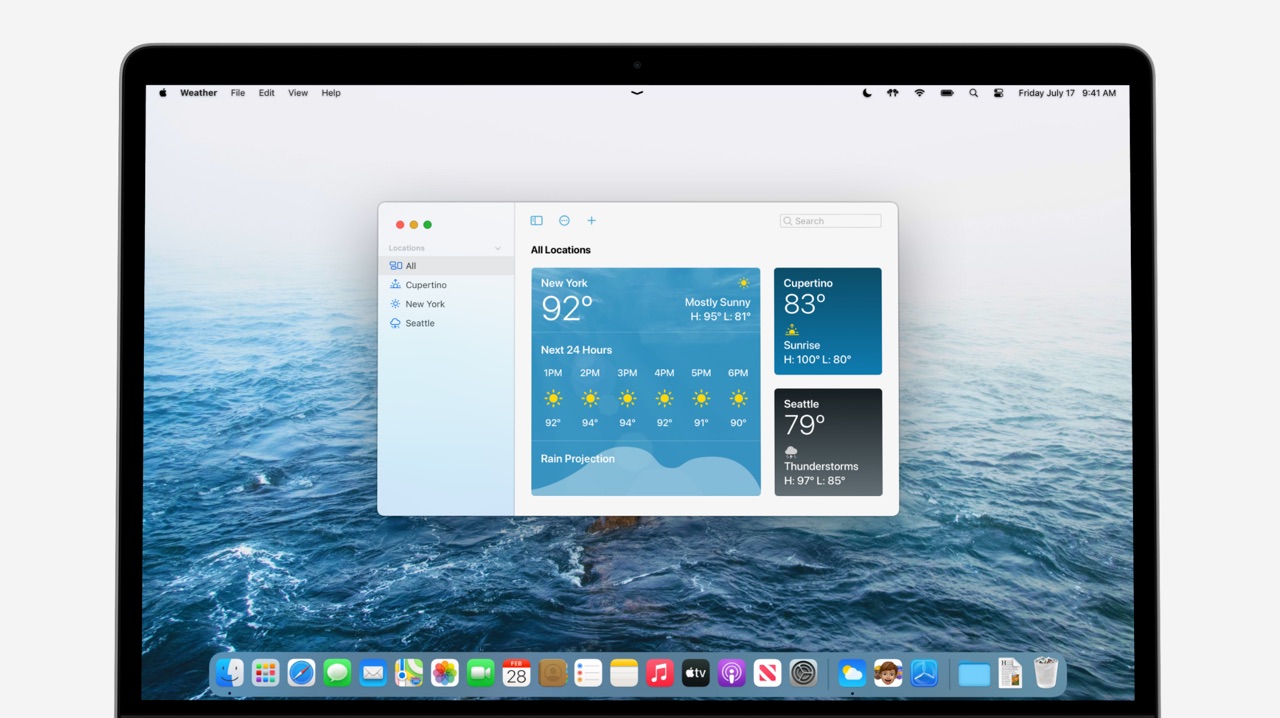The height and width of the screenshot is (718, 1280).
Task: Click the sun icon under 3PM
Action: [627, 398]
